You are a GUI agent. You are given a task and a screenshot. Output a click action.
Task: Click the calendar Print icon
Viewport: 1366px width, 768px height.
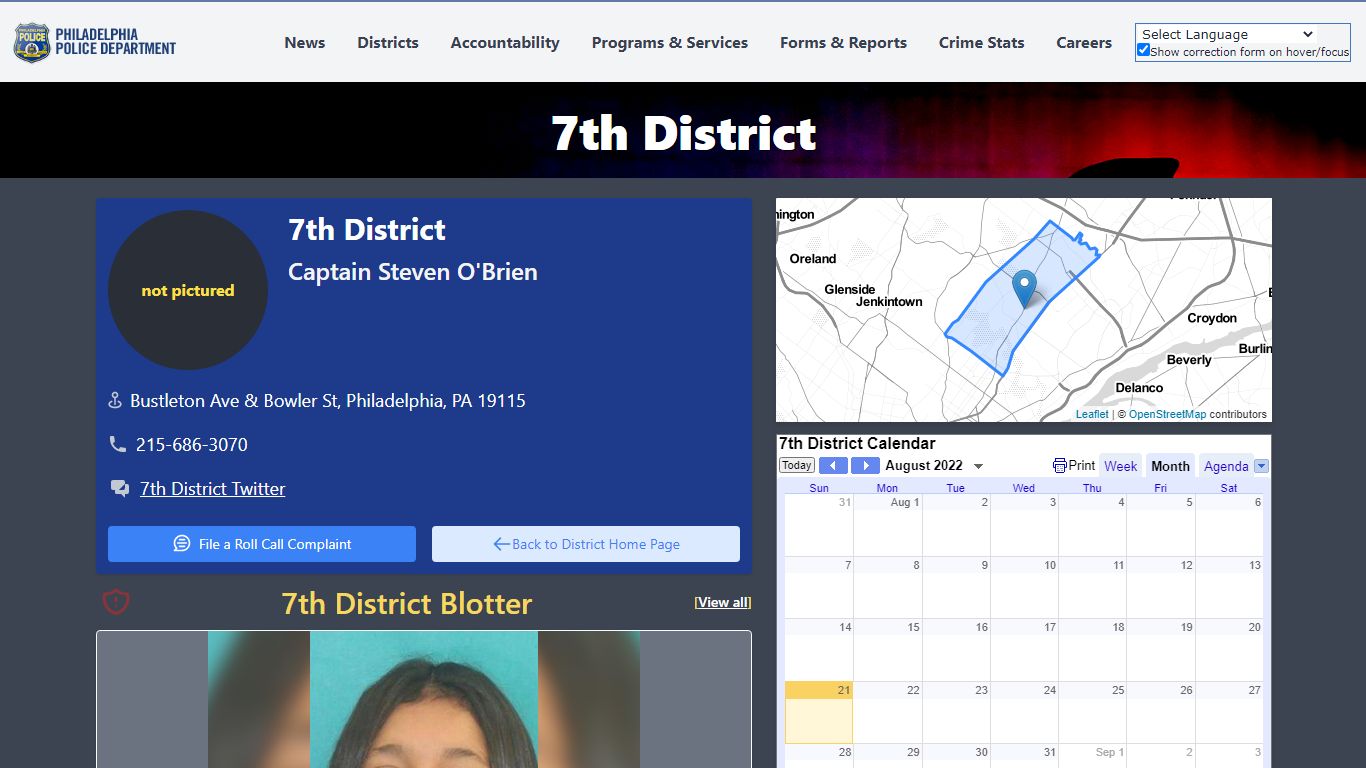tap(1060, 465)
